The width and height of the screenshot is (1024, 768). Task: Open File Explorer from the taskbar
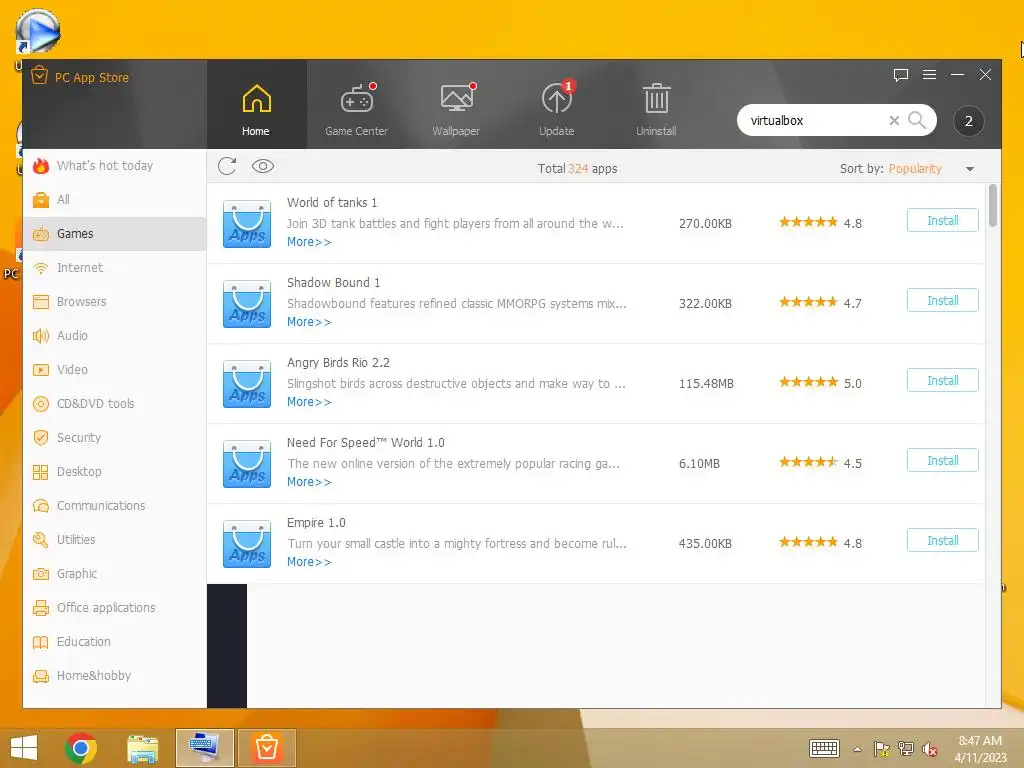[142, 748]
